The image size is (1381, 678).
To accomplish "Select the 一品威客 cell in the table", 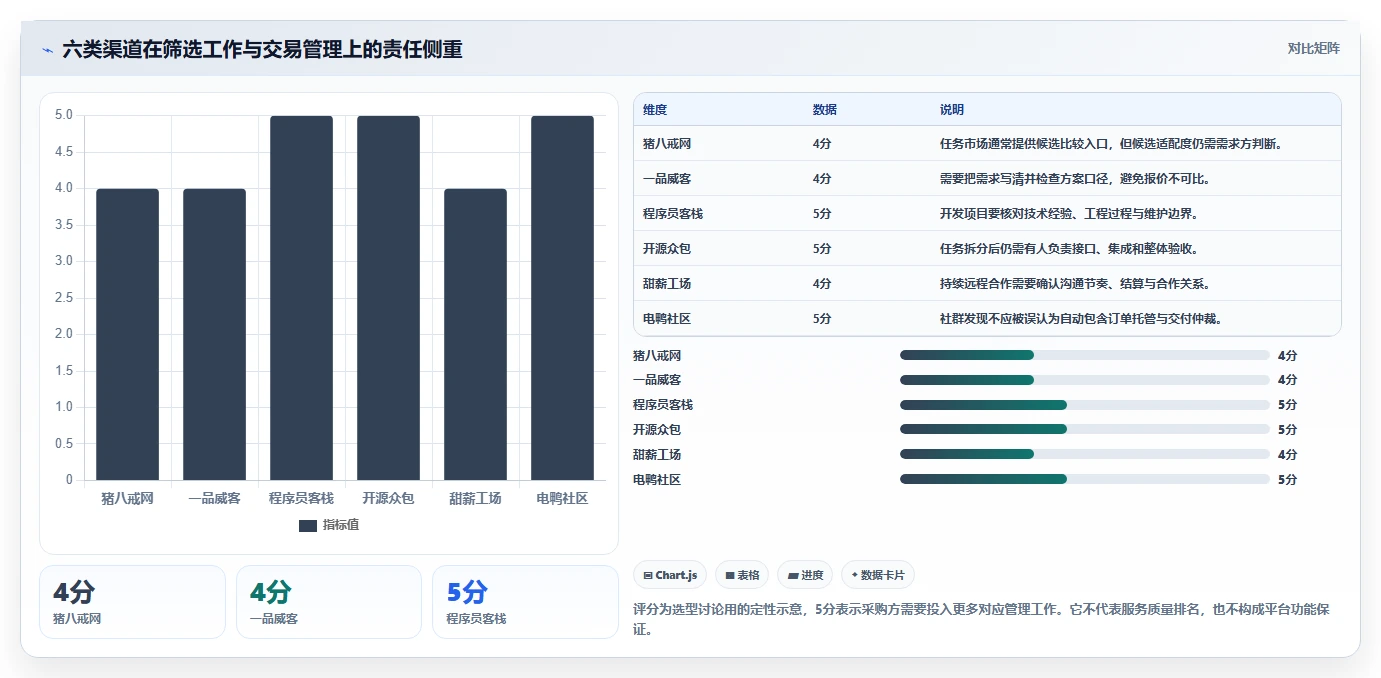I will (667, 179).
